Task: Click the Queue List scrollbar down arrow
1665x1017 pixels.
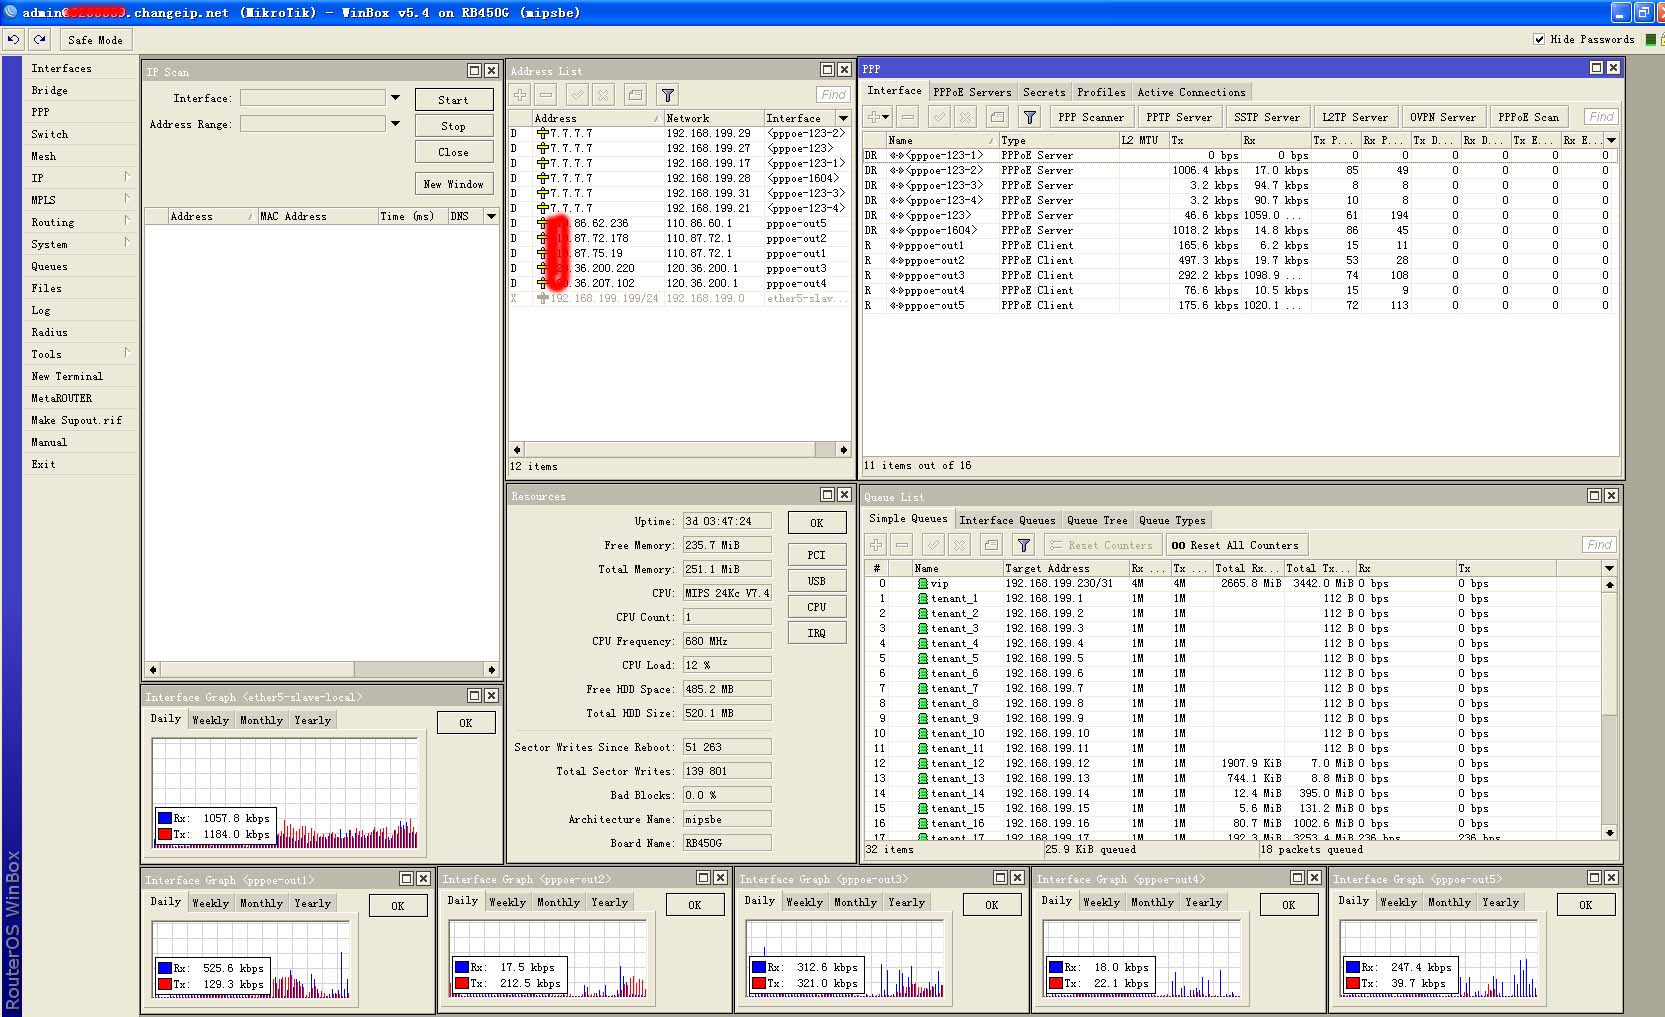Action: click(1609, 832)
